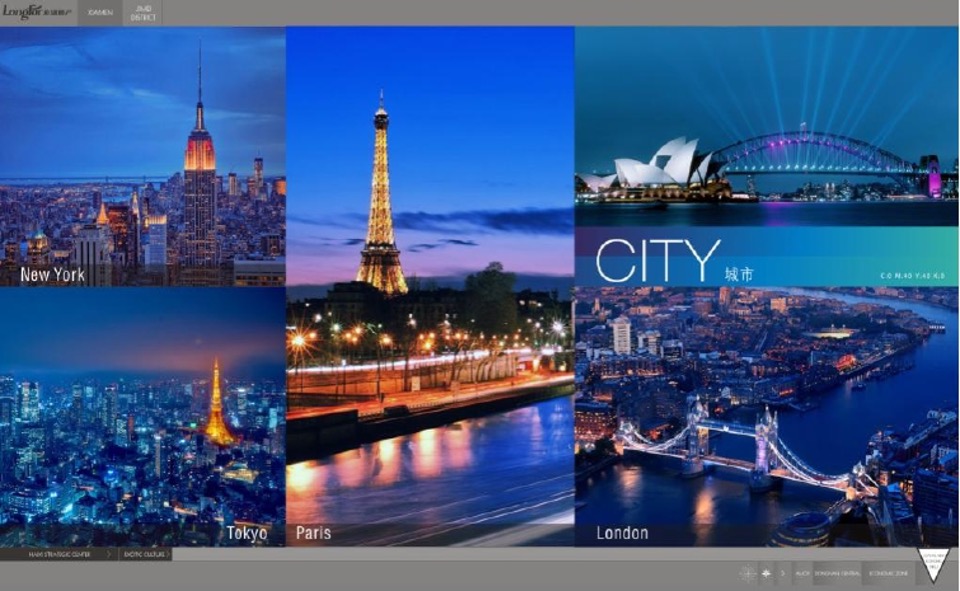Open the Xiamen tab

(x=100, y=12)
